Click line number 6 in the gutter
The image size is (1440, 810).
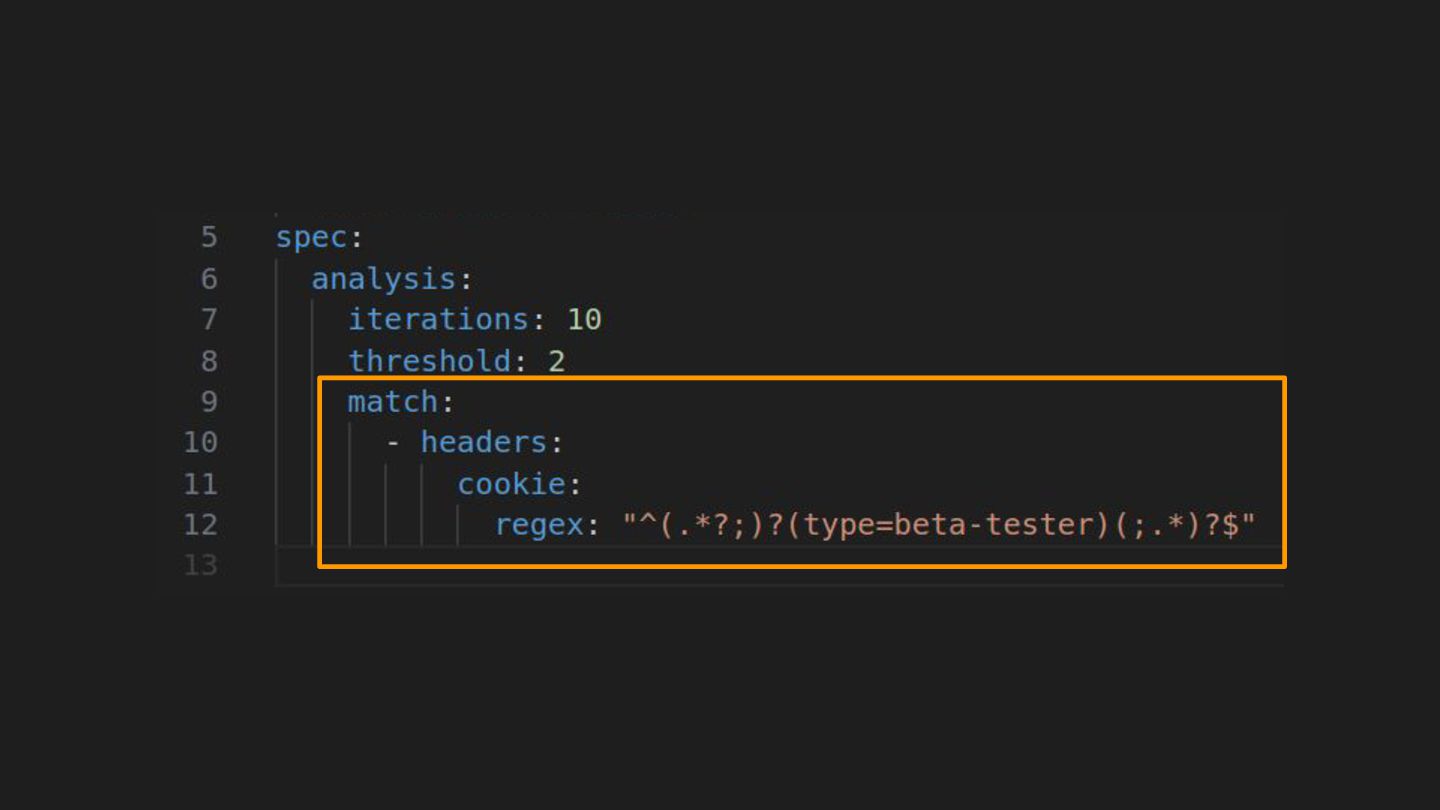point(208,278)
